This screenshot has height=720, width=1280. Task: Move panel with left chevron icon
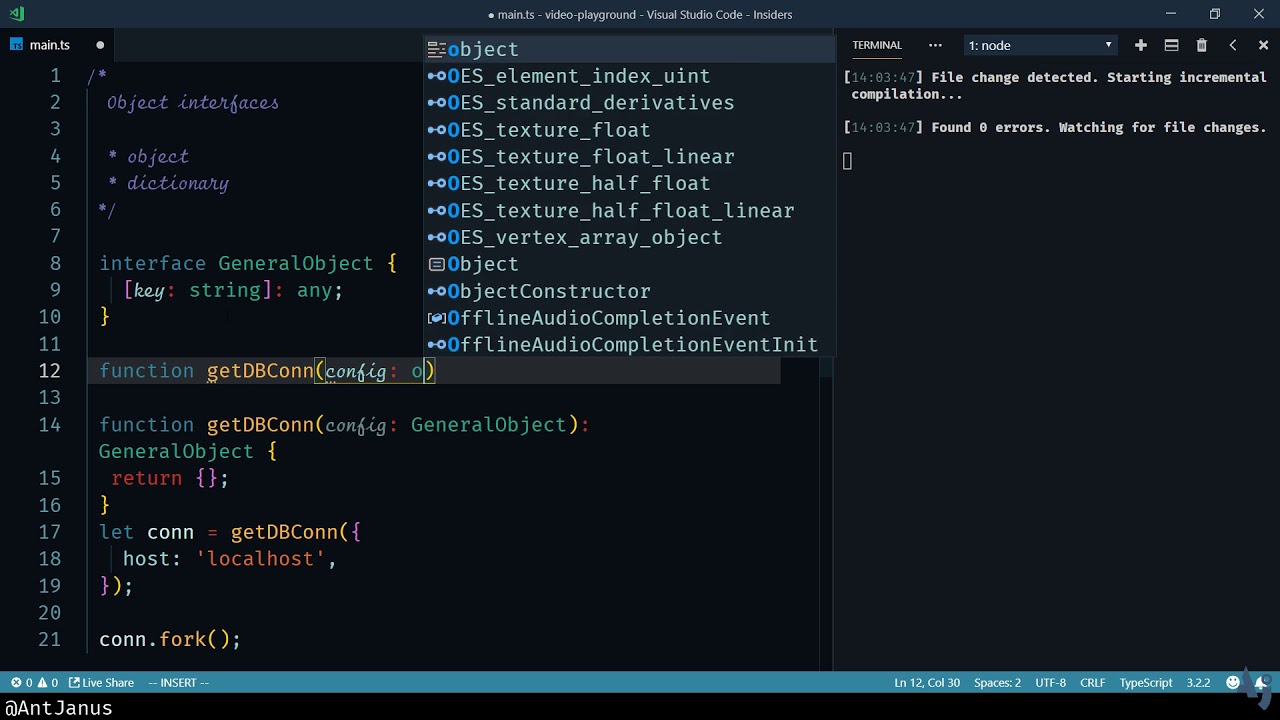click(1232, 45)
